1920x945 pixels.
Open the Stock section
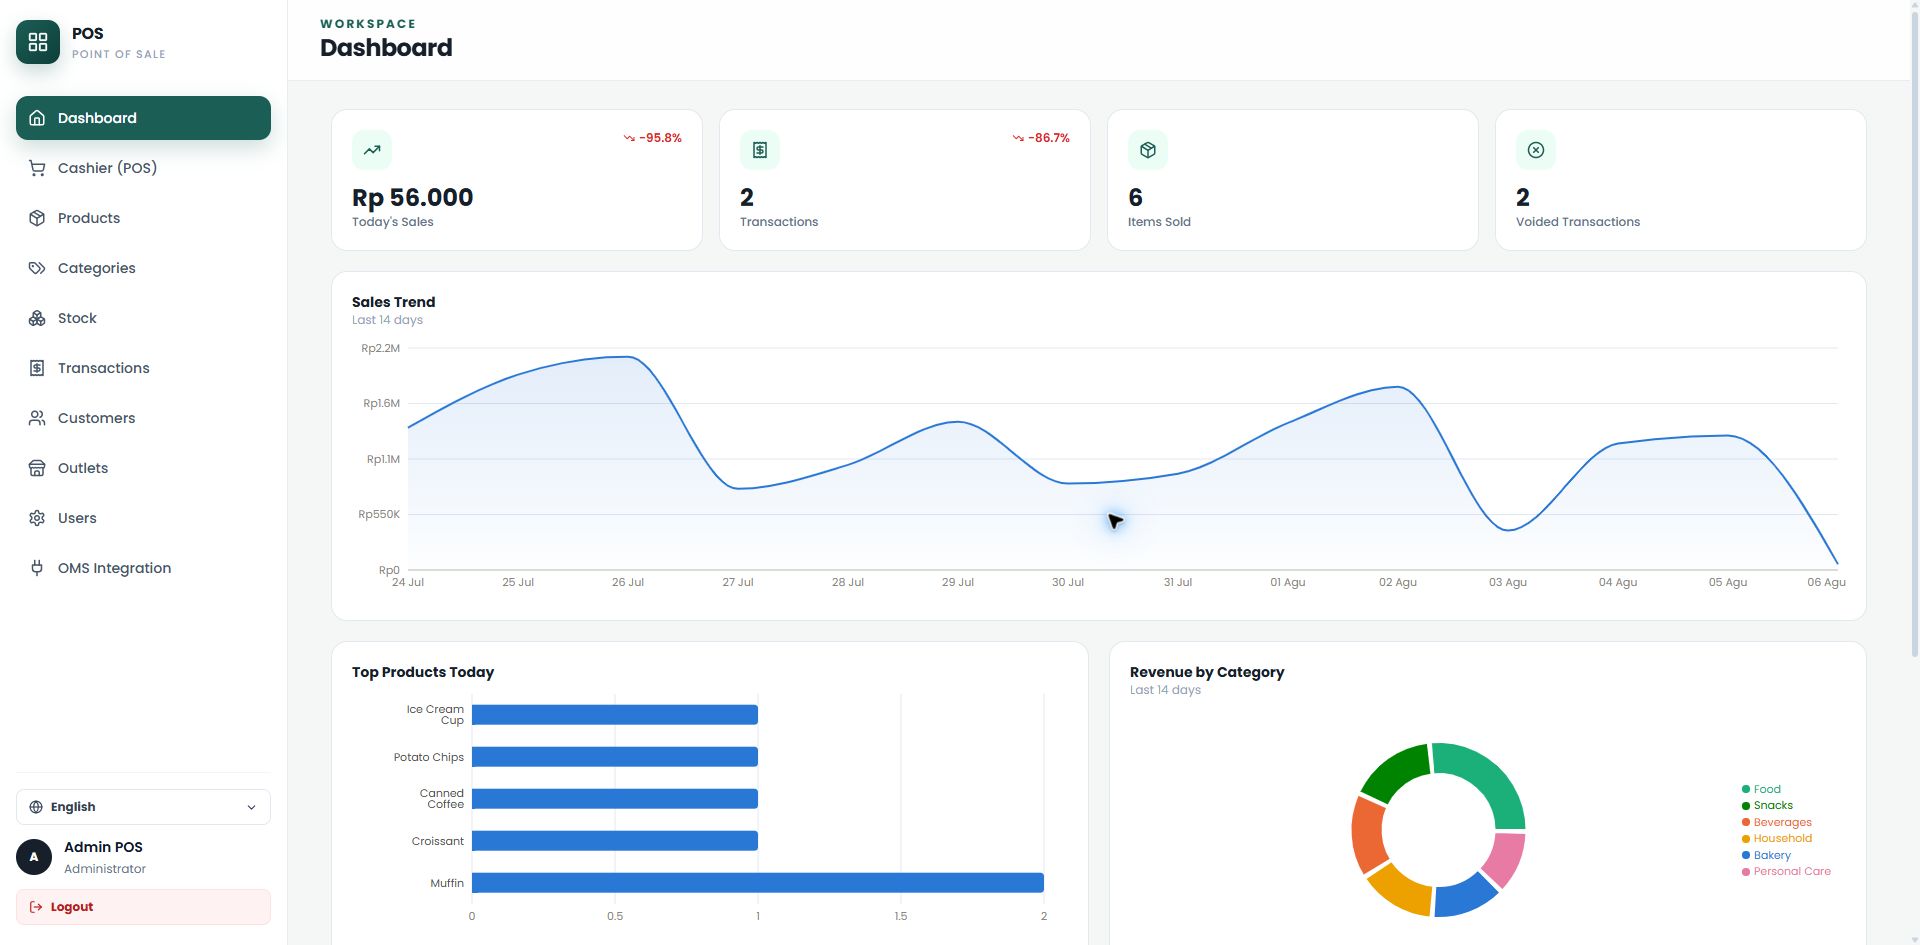tap(143, 318)
